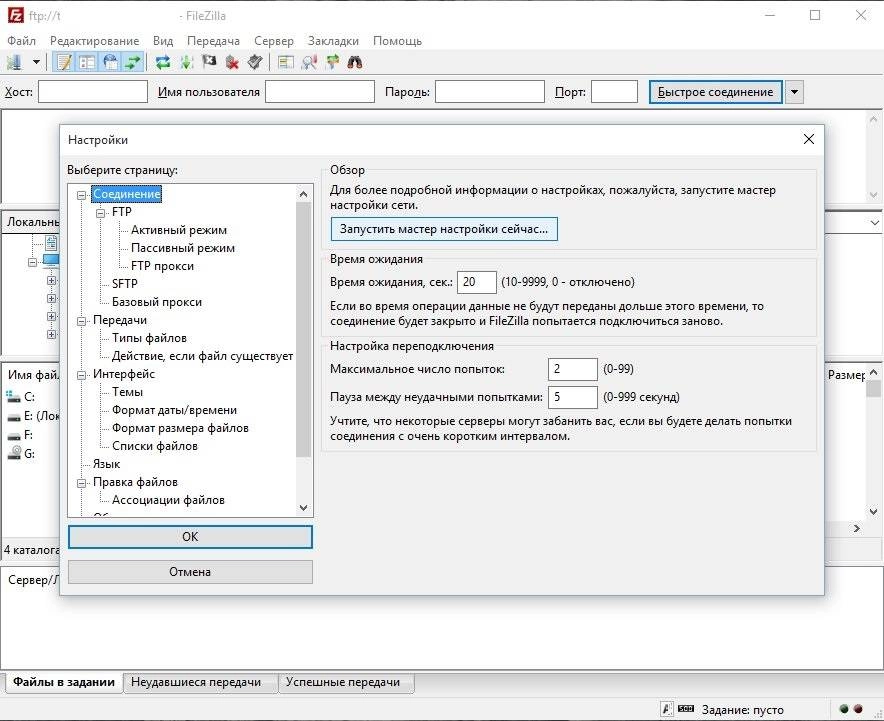
Task: Select Базовый прокси settings page
Action: [x=157, y=302]
